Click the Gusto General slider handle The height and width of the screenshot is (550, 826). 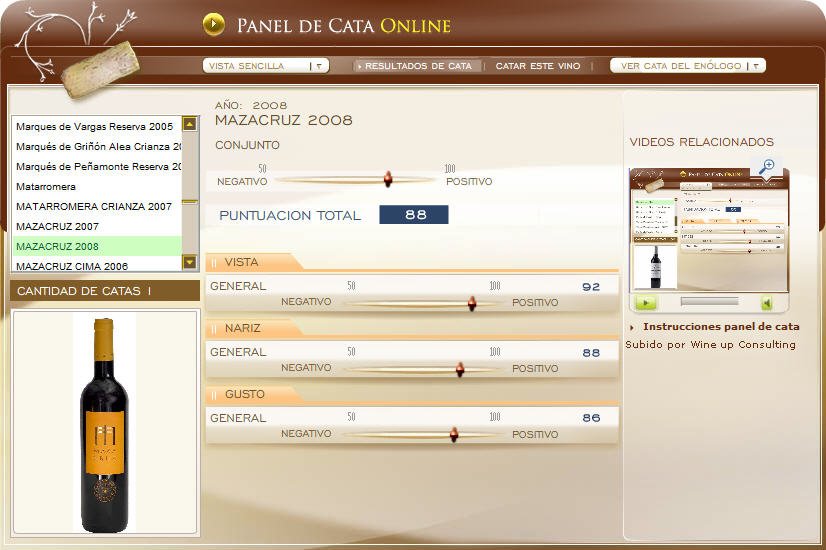(454, 435)
